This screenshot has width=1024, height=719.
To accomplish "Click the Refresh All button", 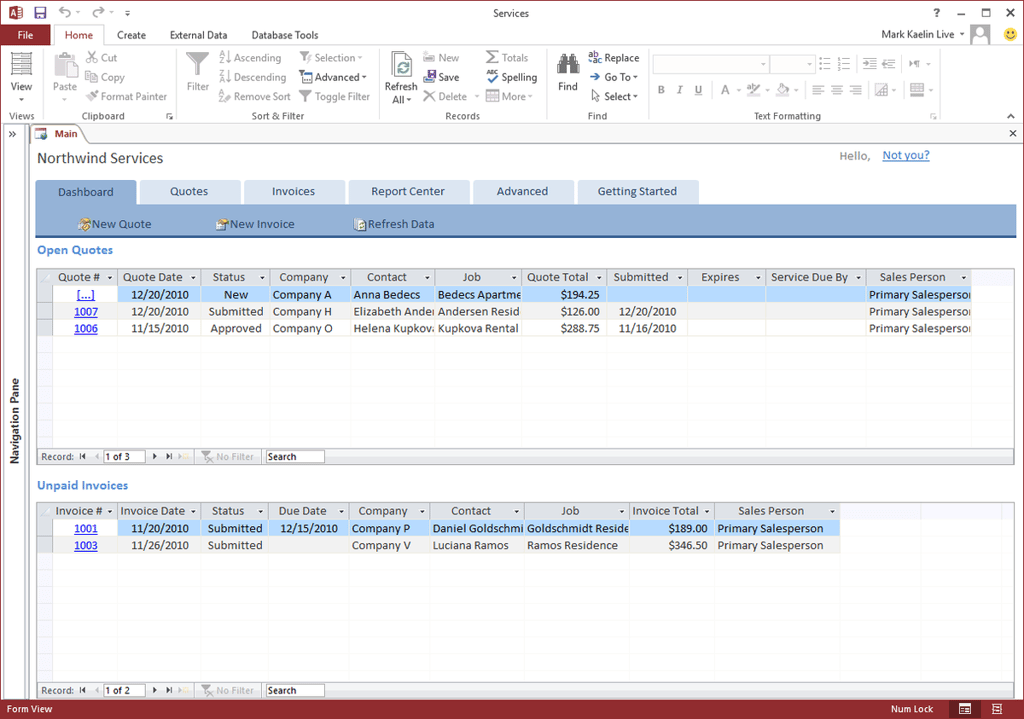I will point(401,77).
